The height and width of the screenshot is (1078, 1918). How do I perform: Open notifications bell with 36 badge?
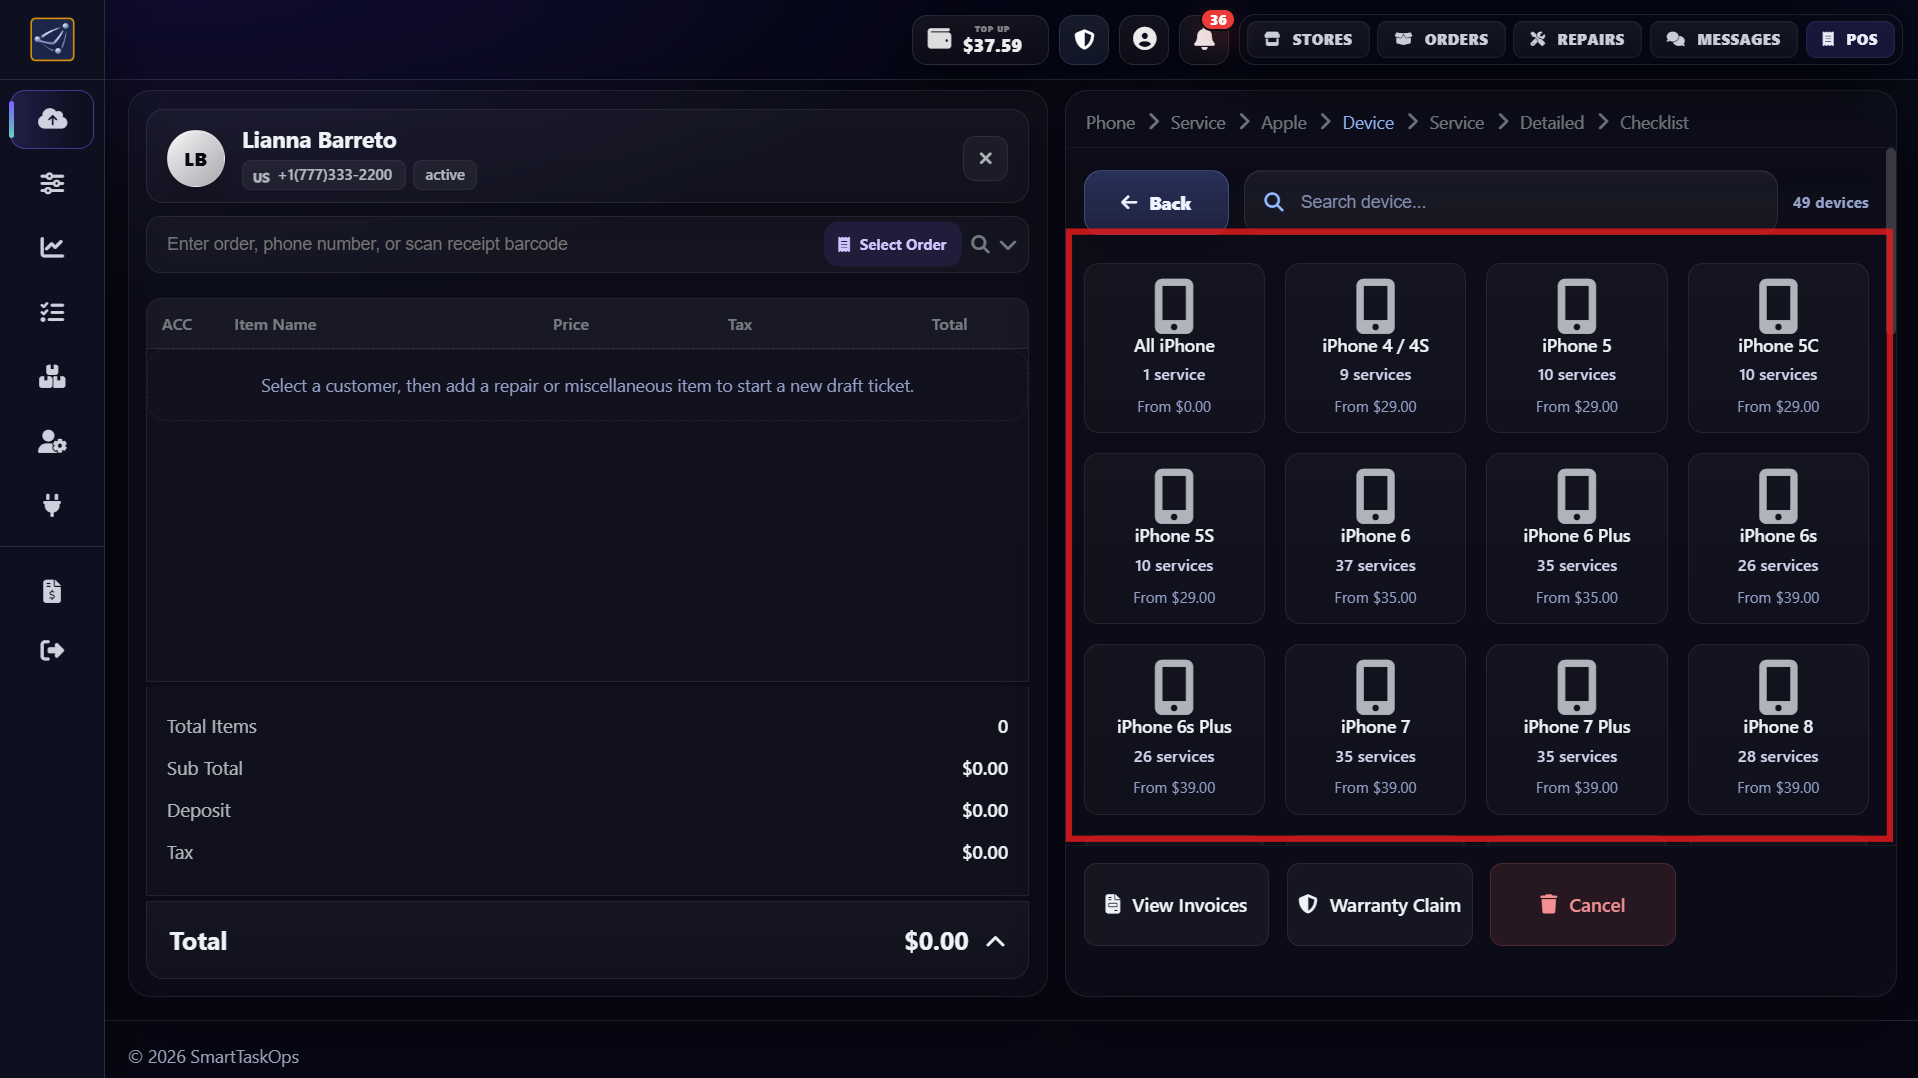point(1204,40)
